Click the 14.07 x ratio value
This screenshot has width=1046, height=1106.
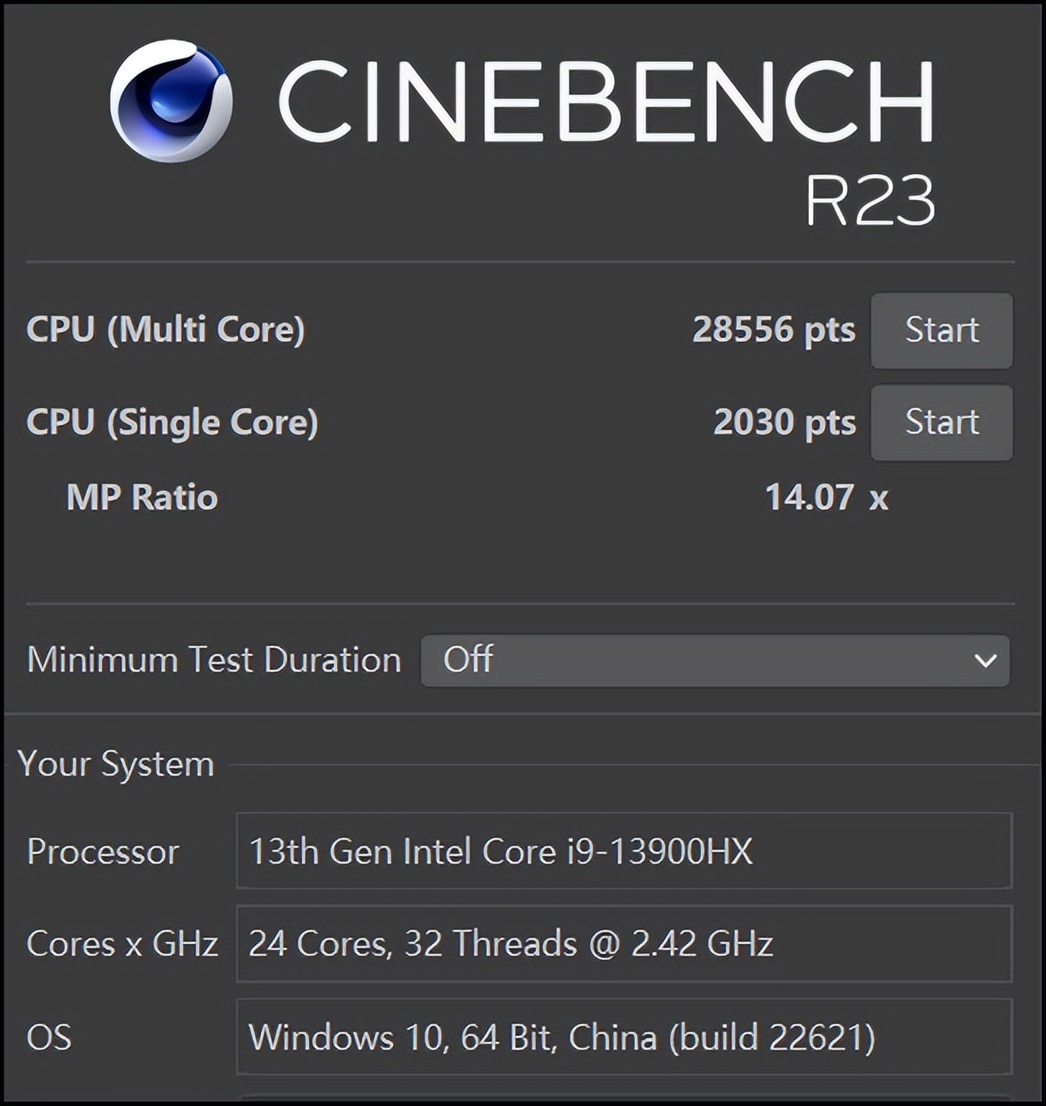(826, 497)
